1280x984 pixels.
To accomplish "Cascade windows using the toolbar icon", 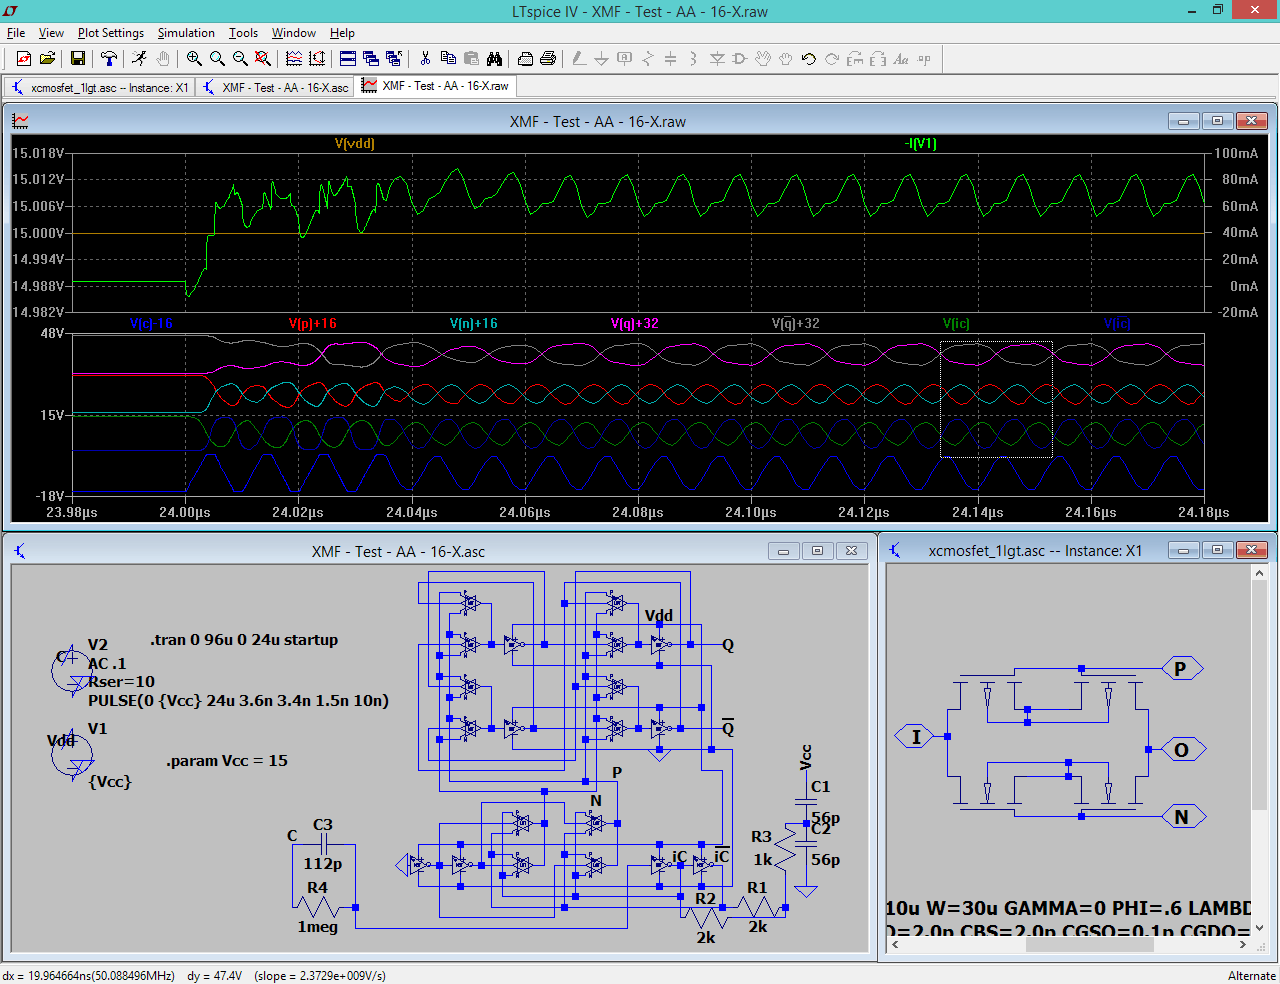I will [371, 59].
